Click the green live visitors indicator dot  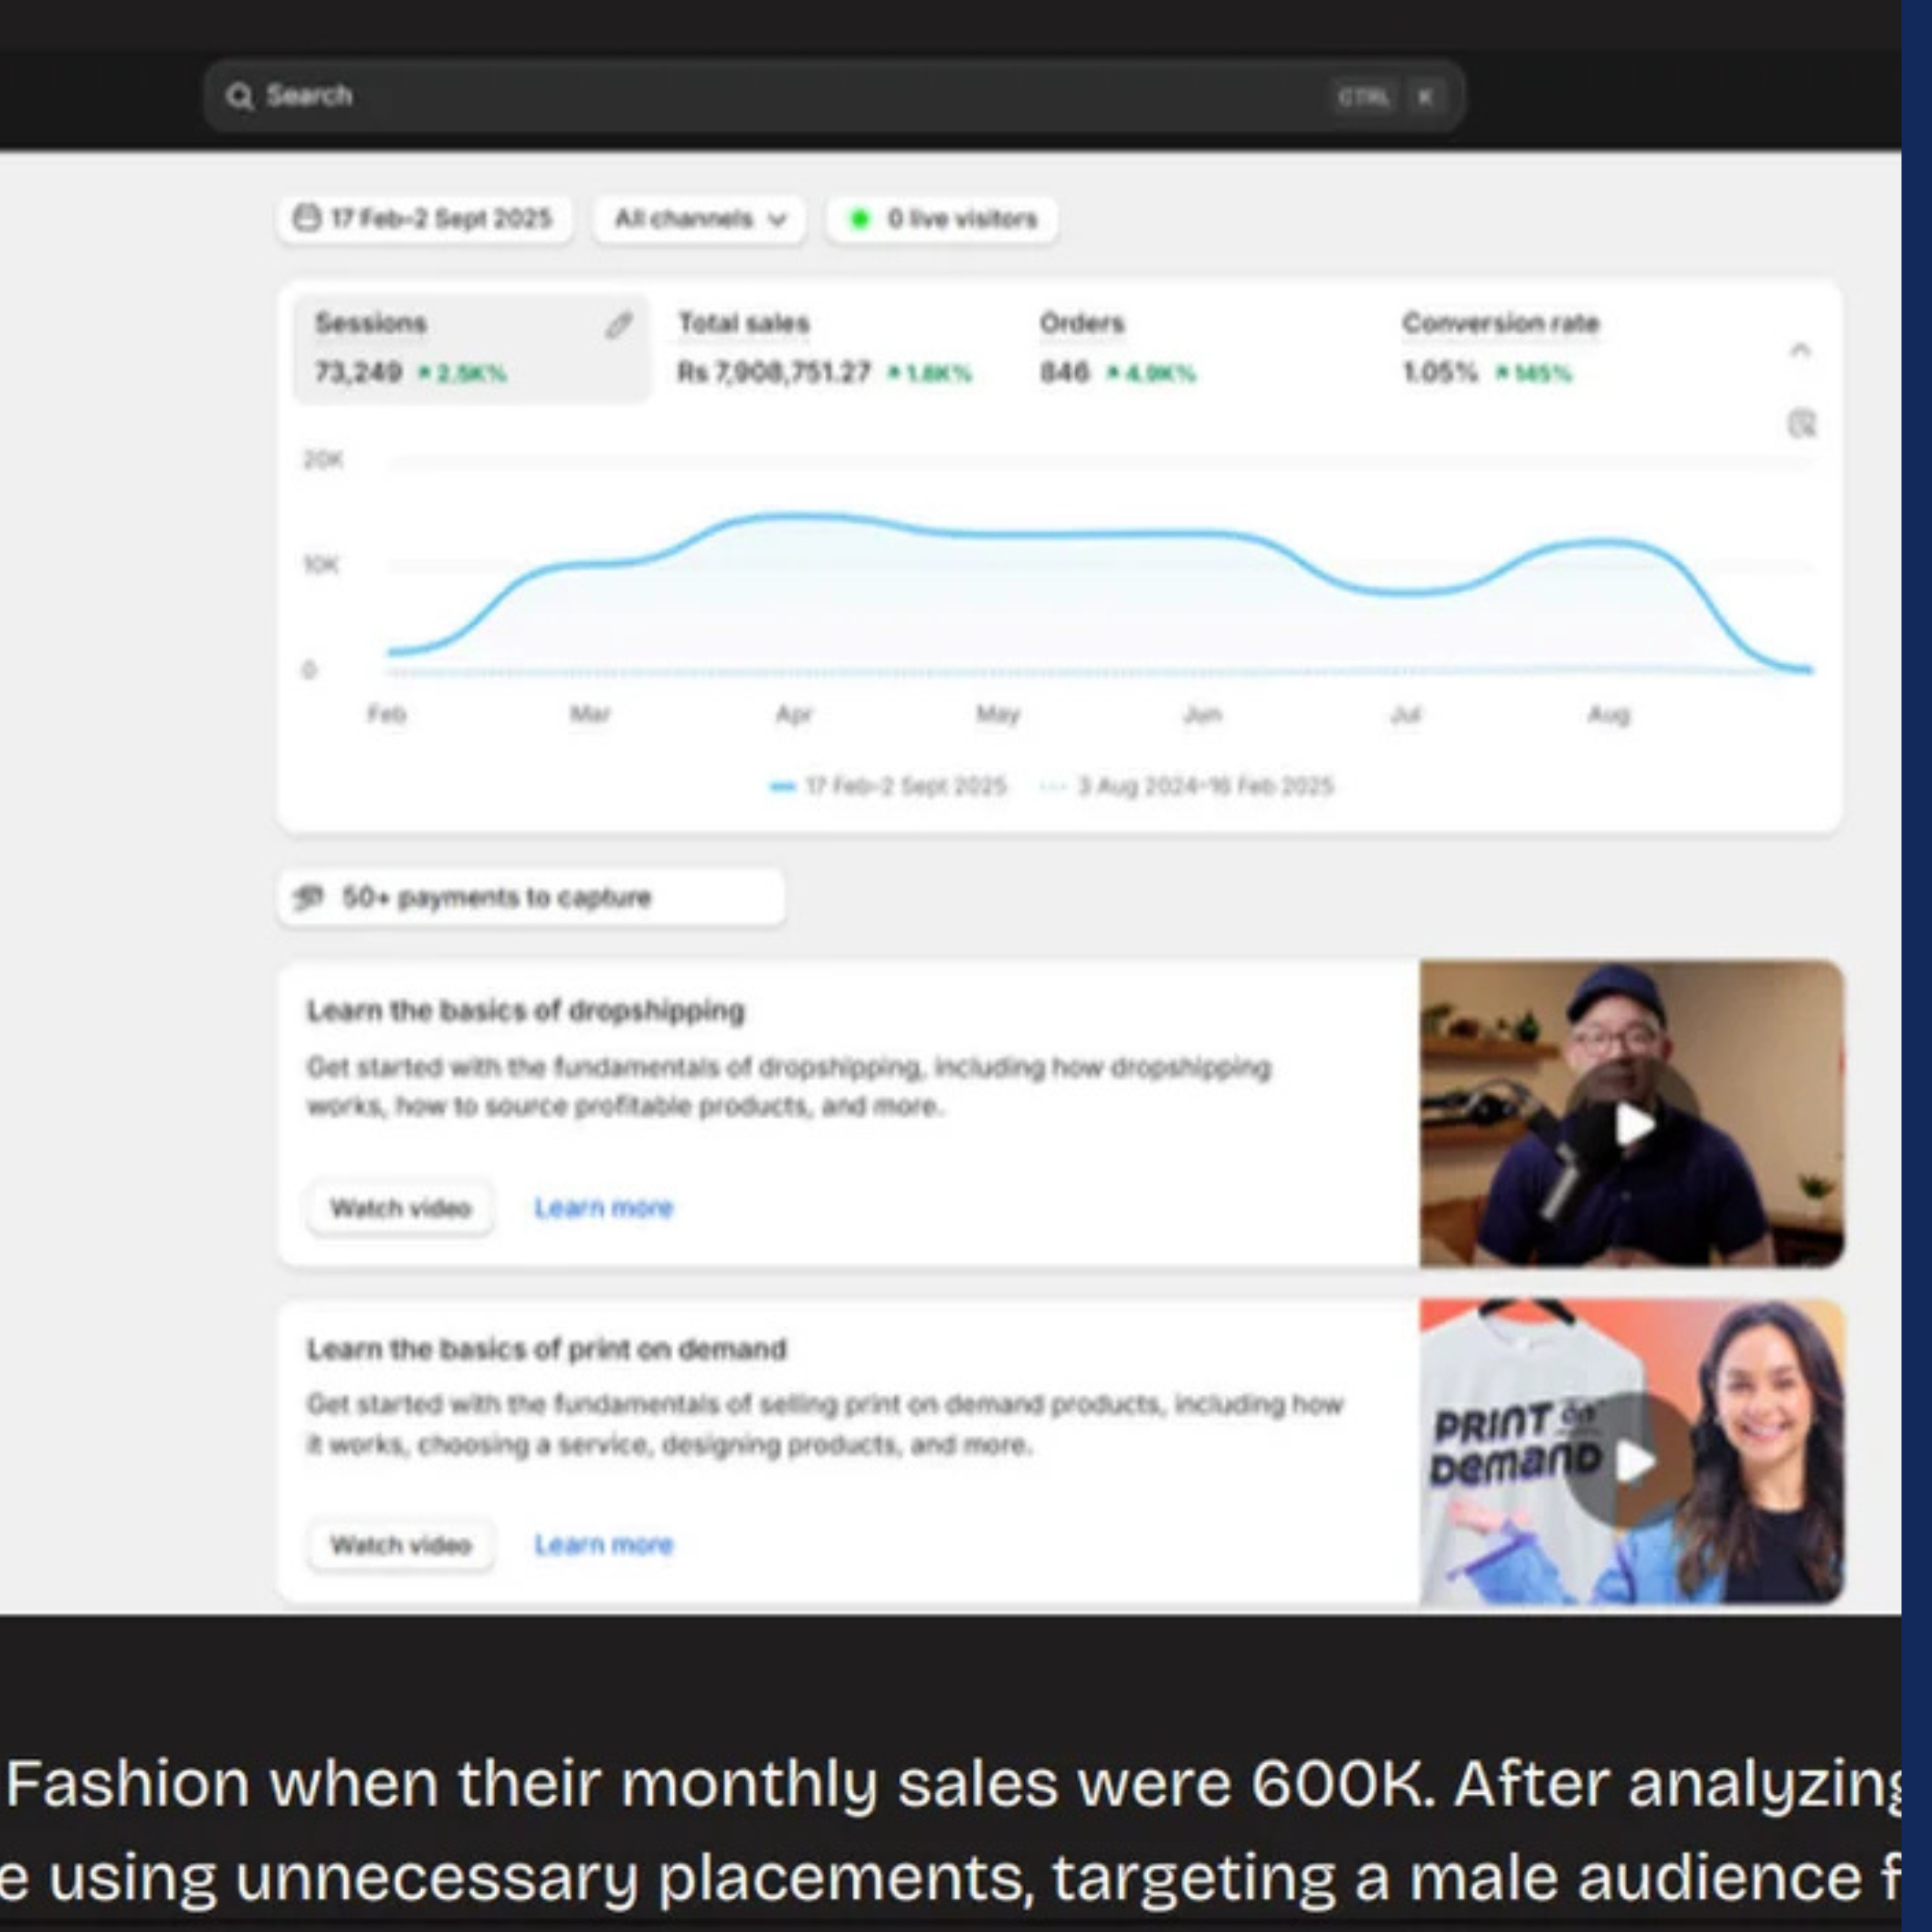coord(859,219)
